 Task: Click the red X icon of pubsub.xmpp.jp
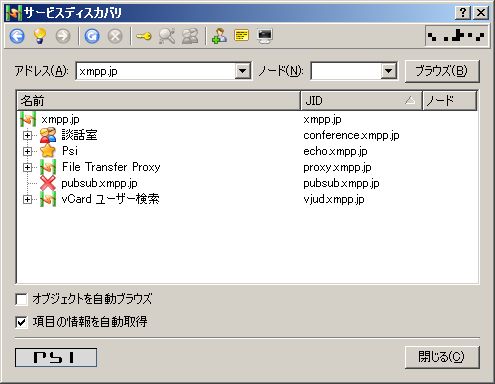click(48, 183)
